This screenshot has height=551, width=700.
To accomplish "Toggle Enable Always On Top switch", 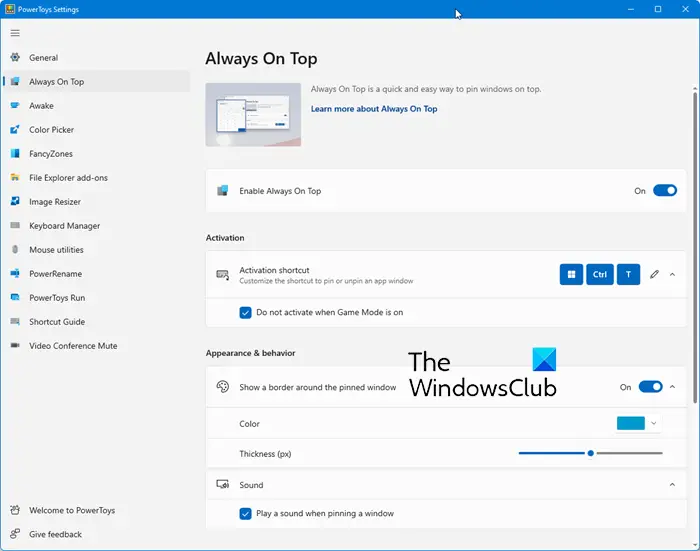I will click(665, 191).
